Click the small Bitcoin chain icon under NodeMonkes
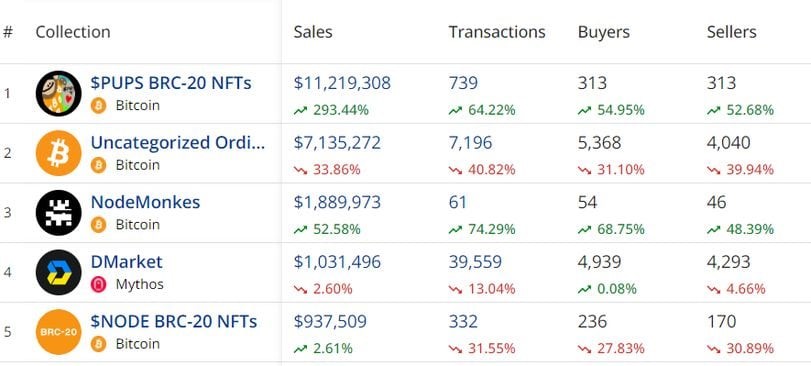 point(98,225)
